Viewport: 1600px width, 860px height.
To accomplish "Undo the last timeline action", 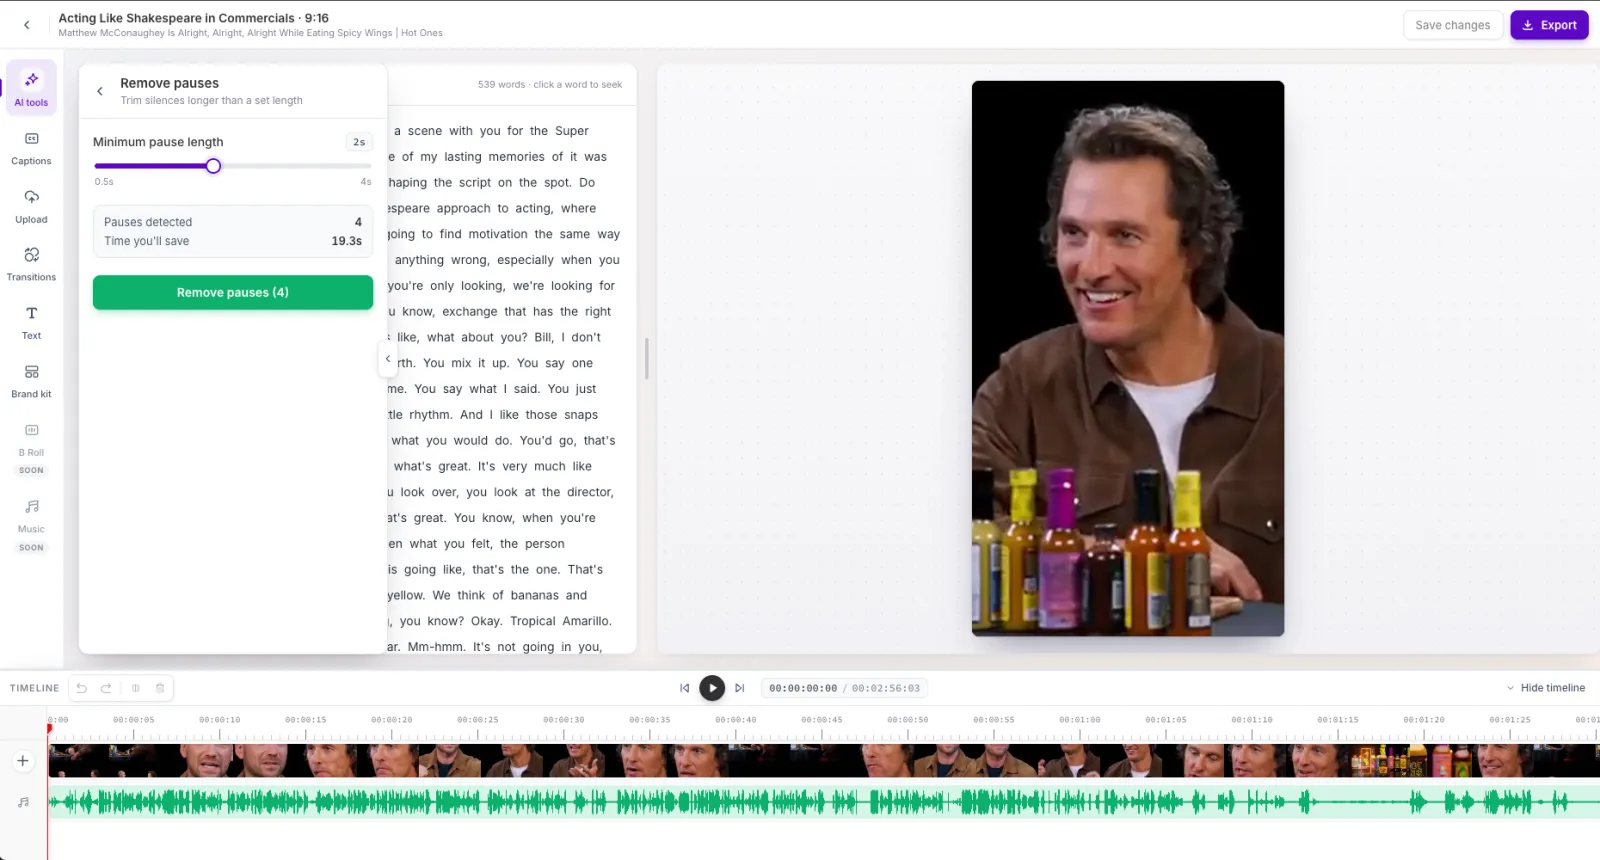I will [82, 688].
